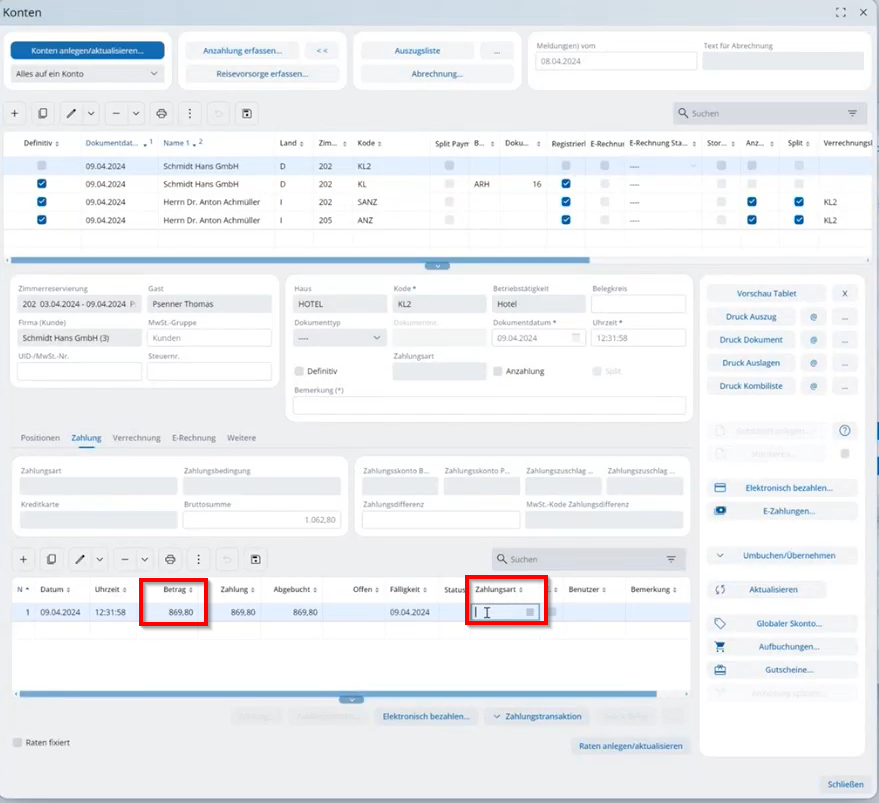
Task: Click the Abrechnung button
Action: pos(437,73)
